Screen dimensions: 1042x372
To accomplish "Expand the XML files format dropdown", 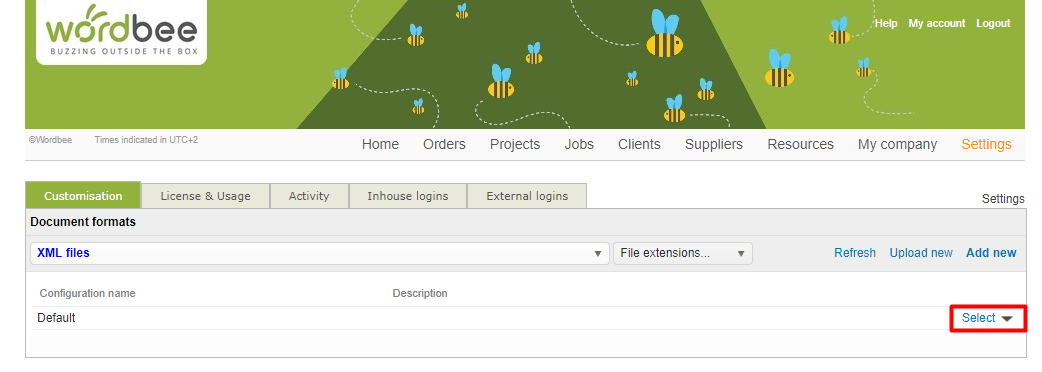I will tap(320, 253).
